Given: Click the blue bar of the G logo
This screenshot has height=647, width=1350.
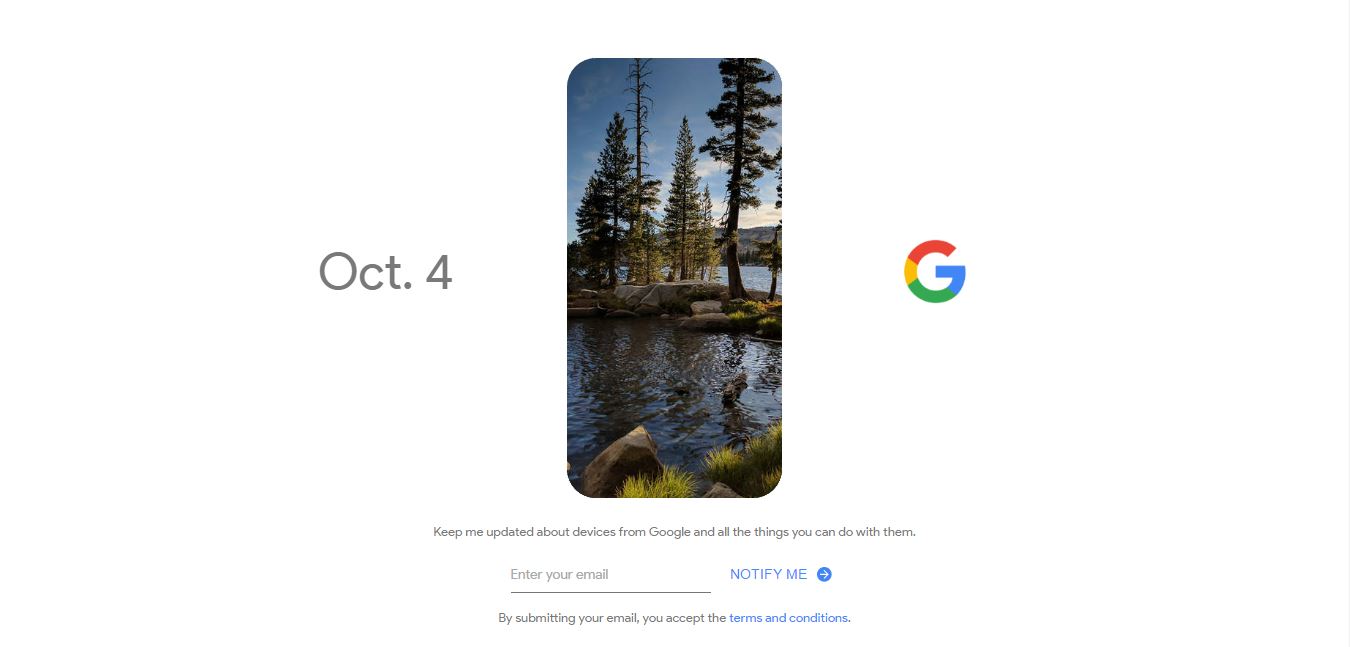Looking at the screenshot, I should coord(951,272).
